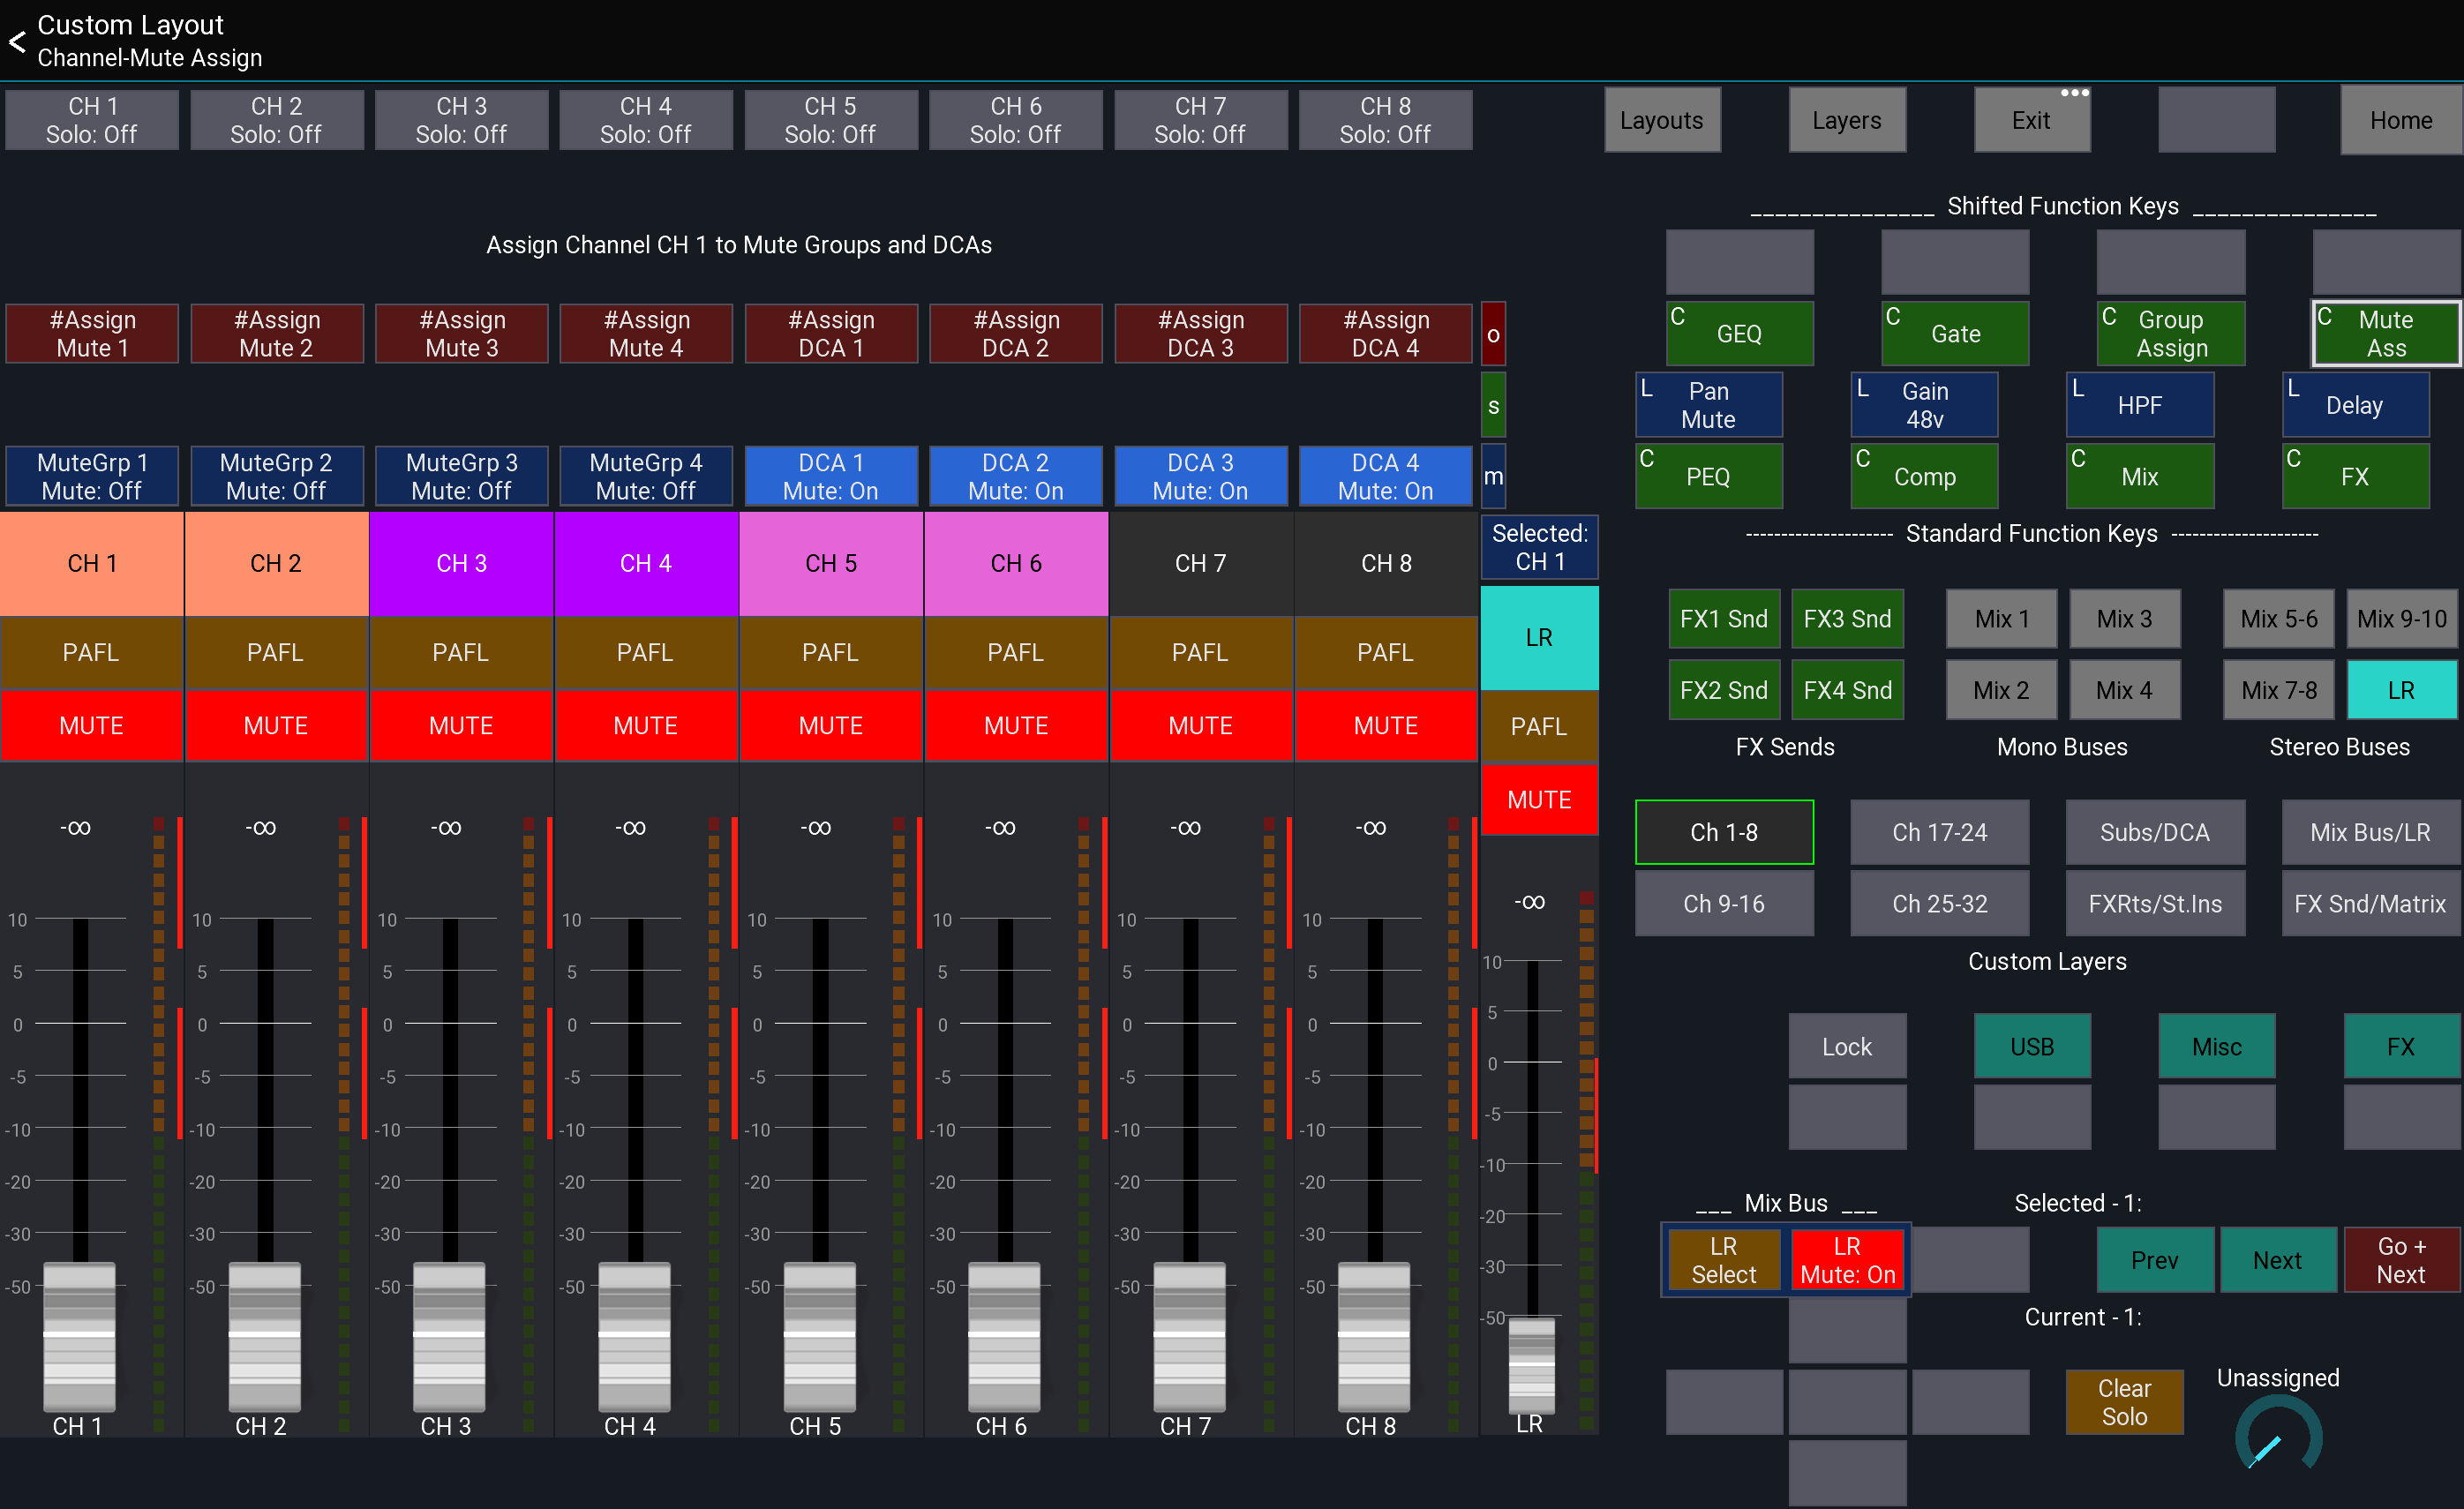Click the Unassigned rotary knob
Viewport: 2464px width, 1509px height.
(x=2278, y=1435)
